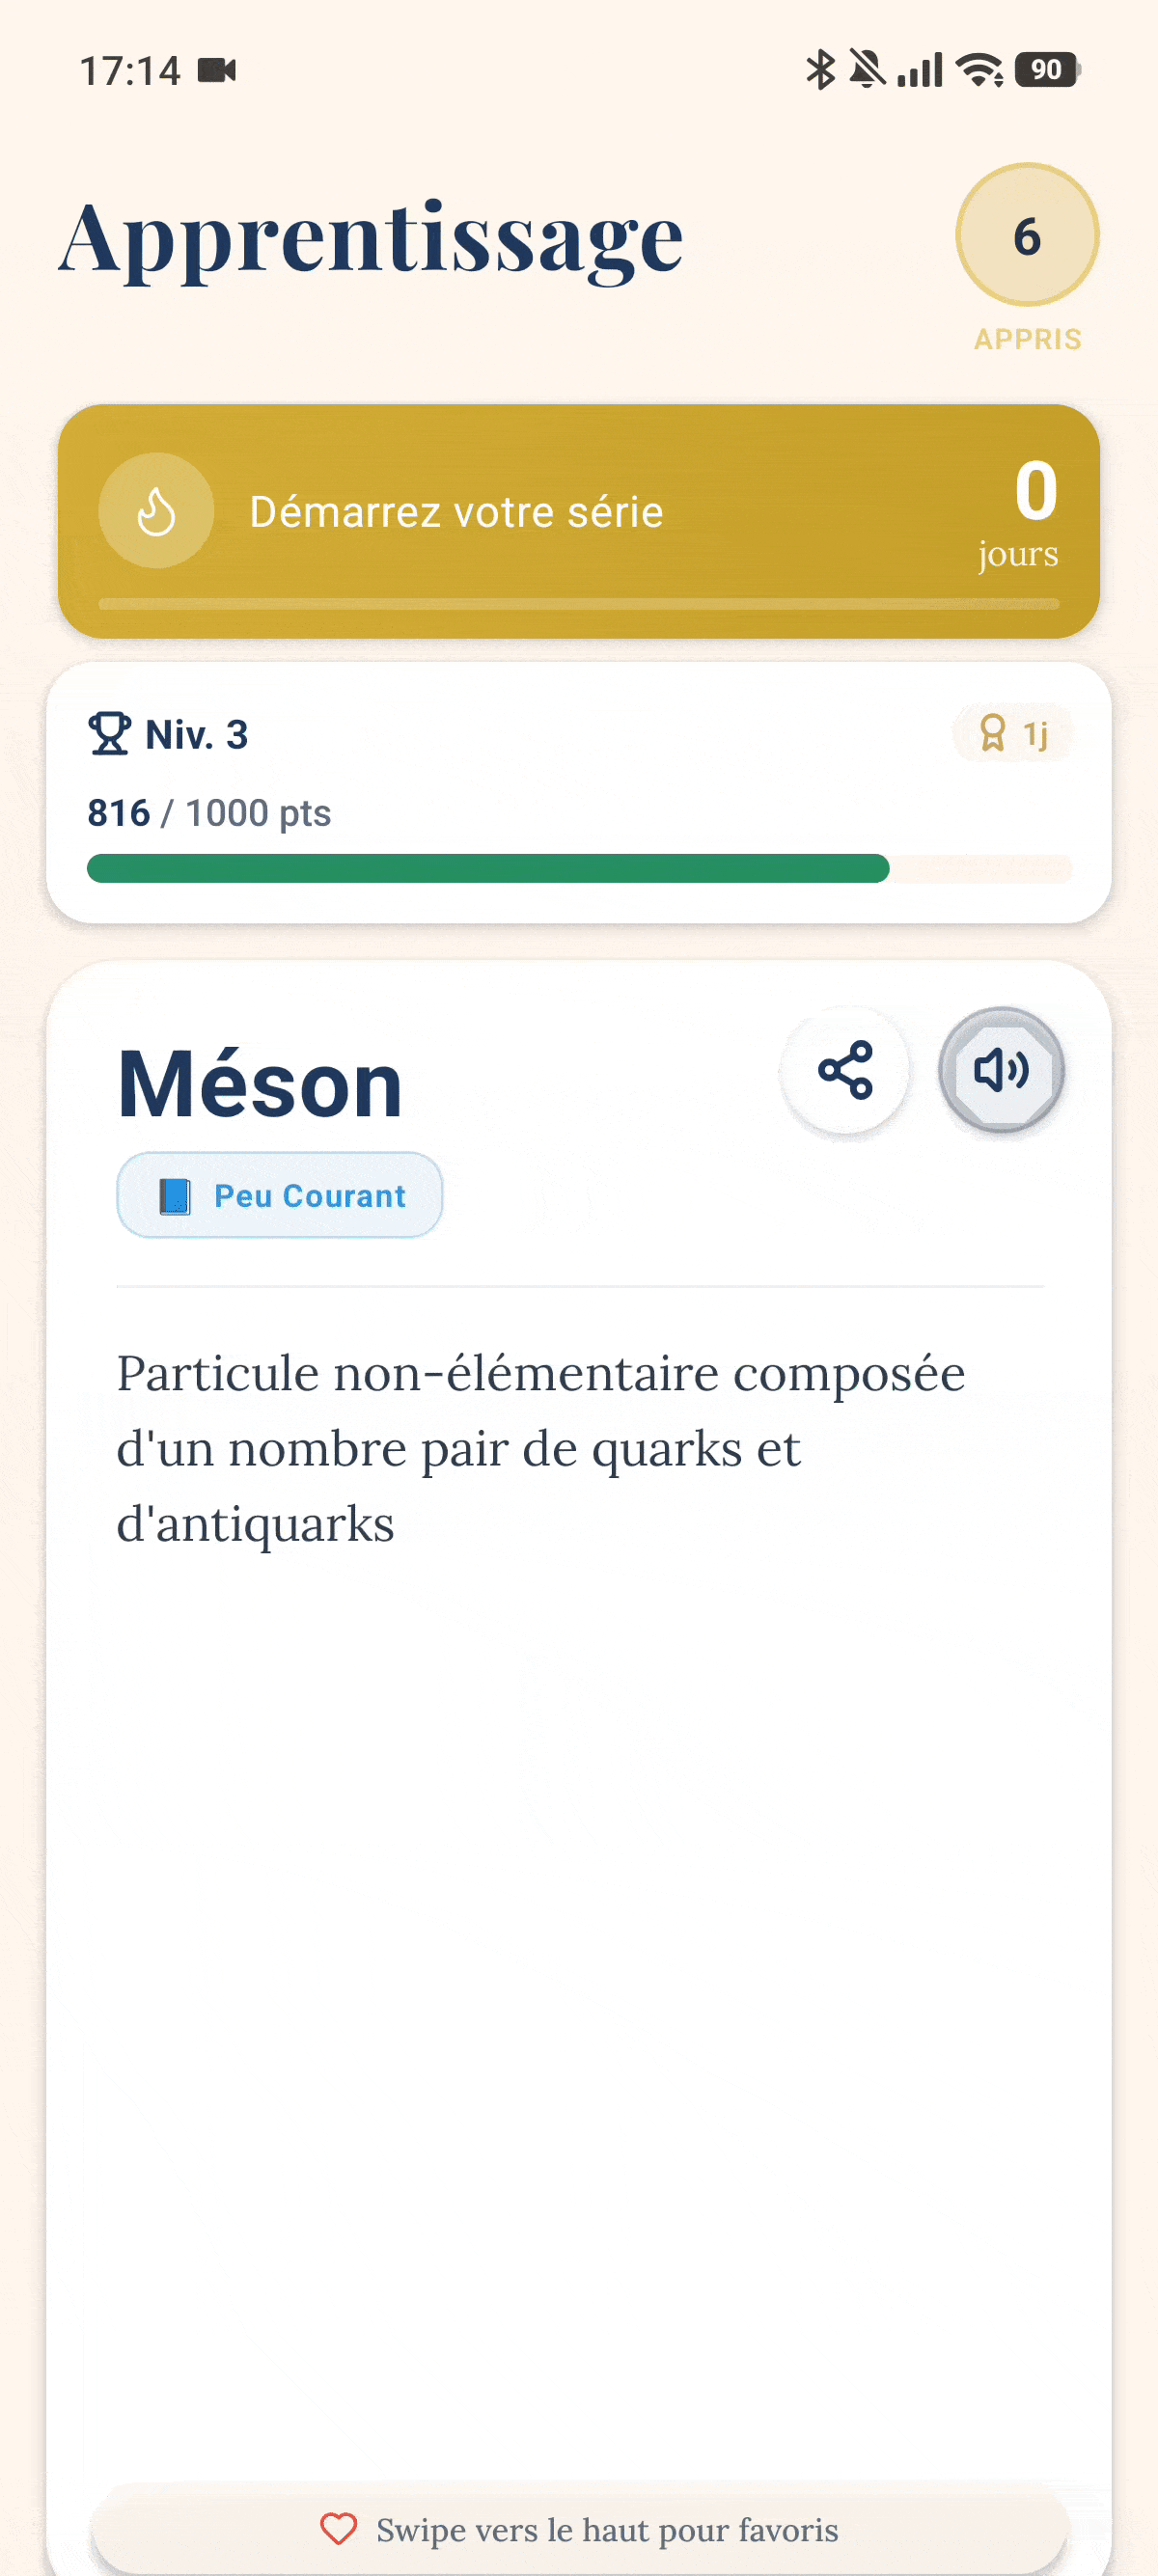Tap the share icon on Méson card

845,1070
